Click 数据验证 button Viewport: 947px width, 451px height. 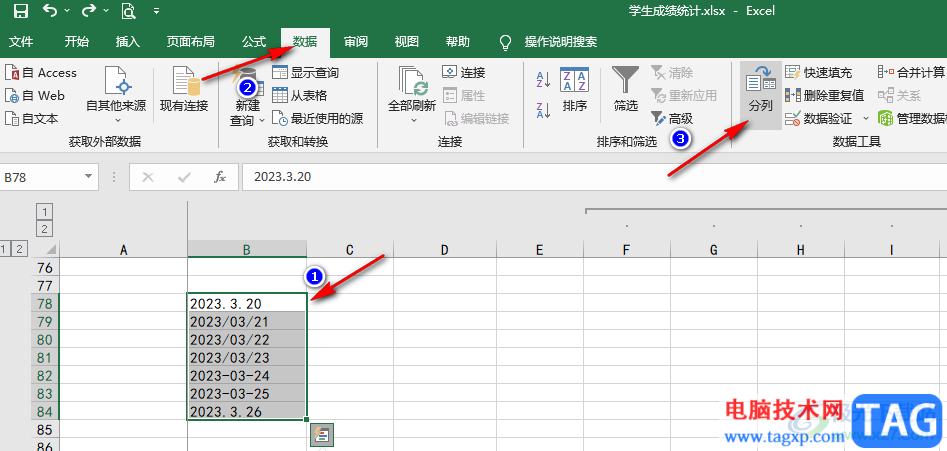(x=818, y=119)
